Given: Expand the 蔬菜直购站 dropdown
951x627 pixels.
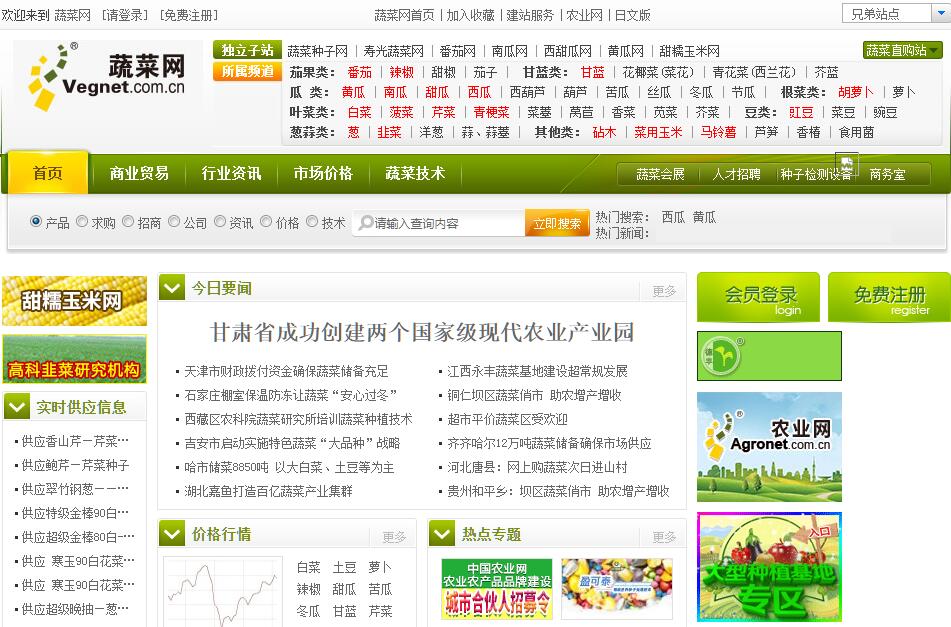Looking at the screenshot, I should pos(902,50).
